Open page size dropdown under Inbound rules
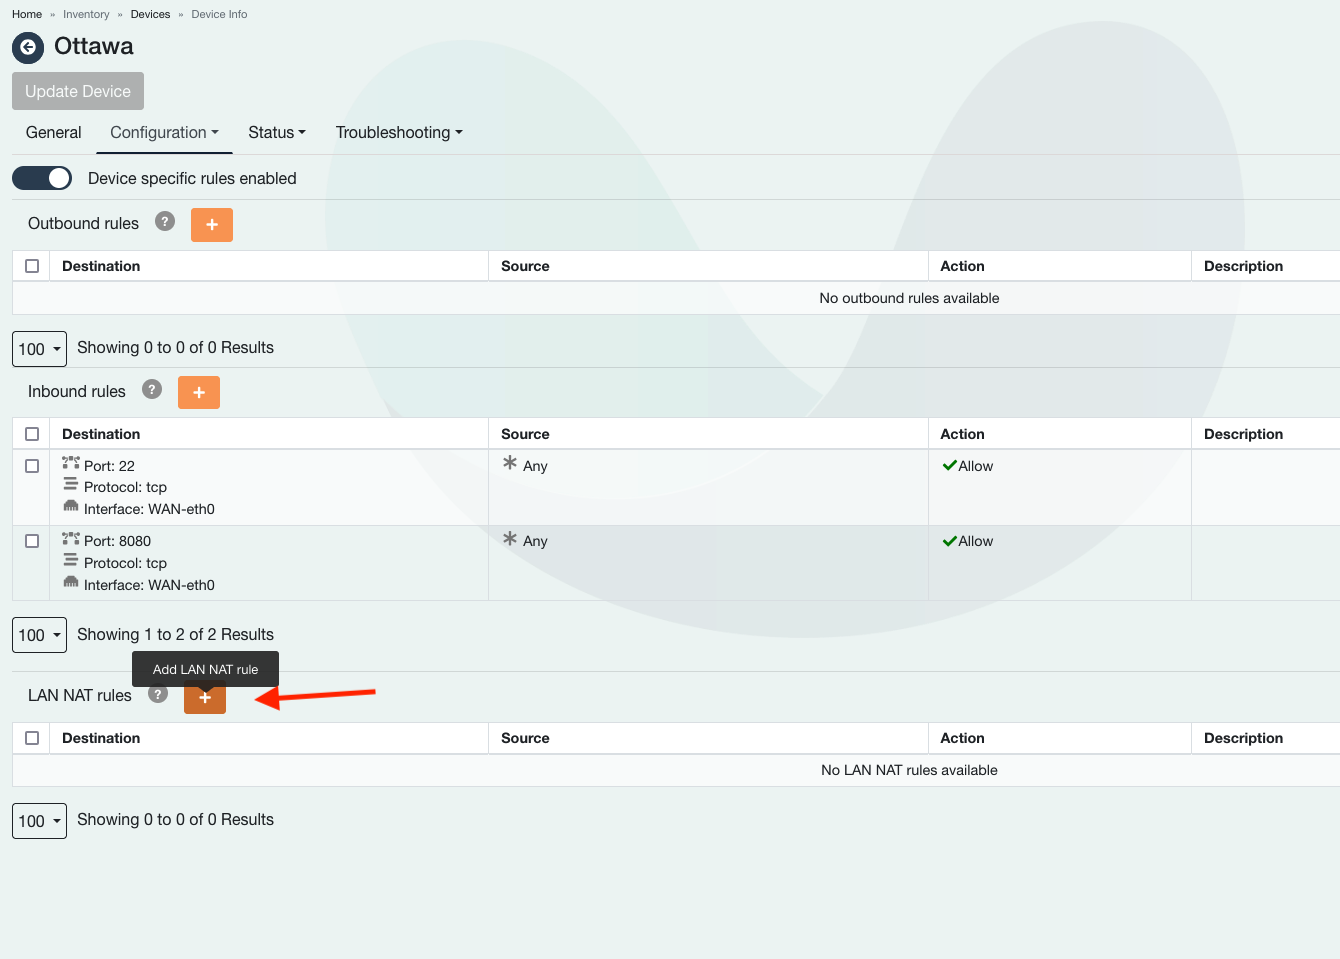This screenshot has height=959, width=1340. point(40,635)
